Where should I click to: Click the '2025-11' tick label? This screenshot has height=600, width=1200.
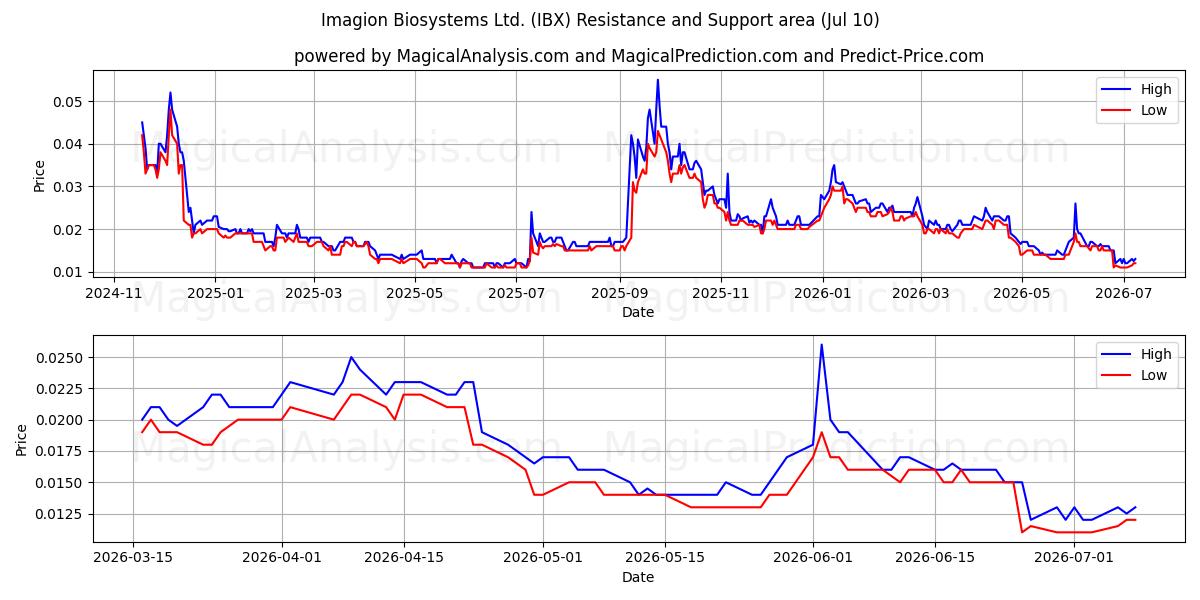[721, 292]
